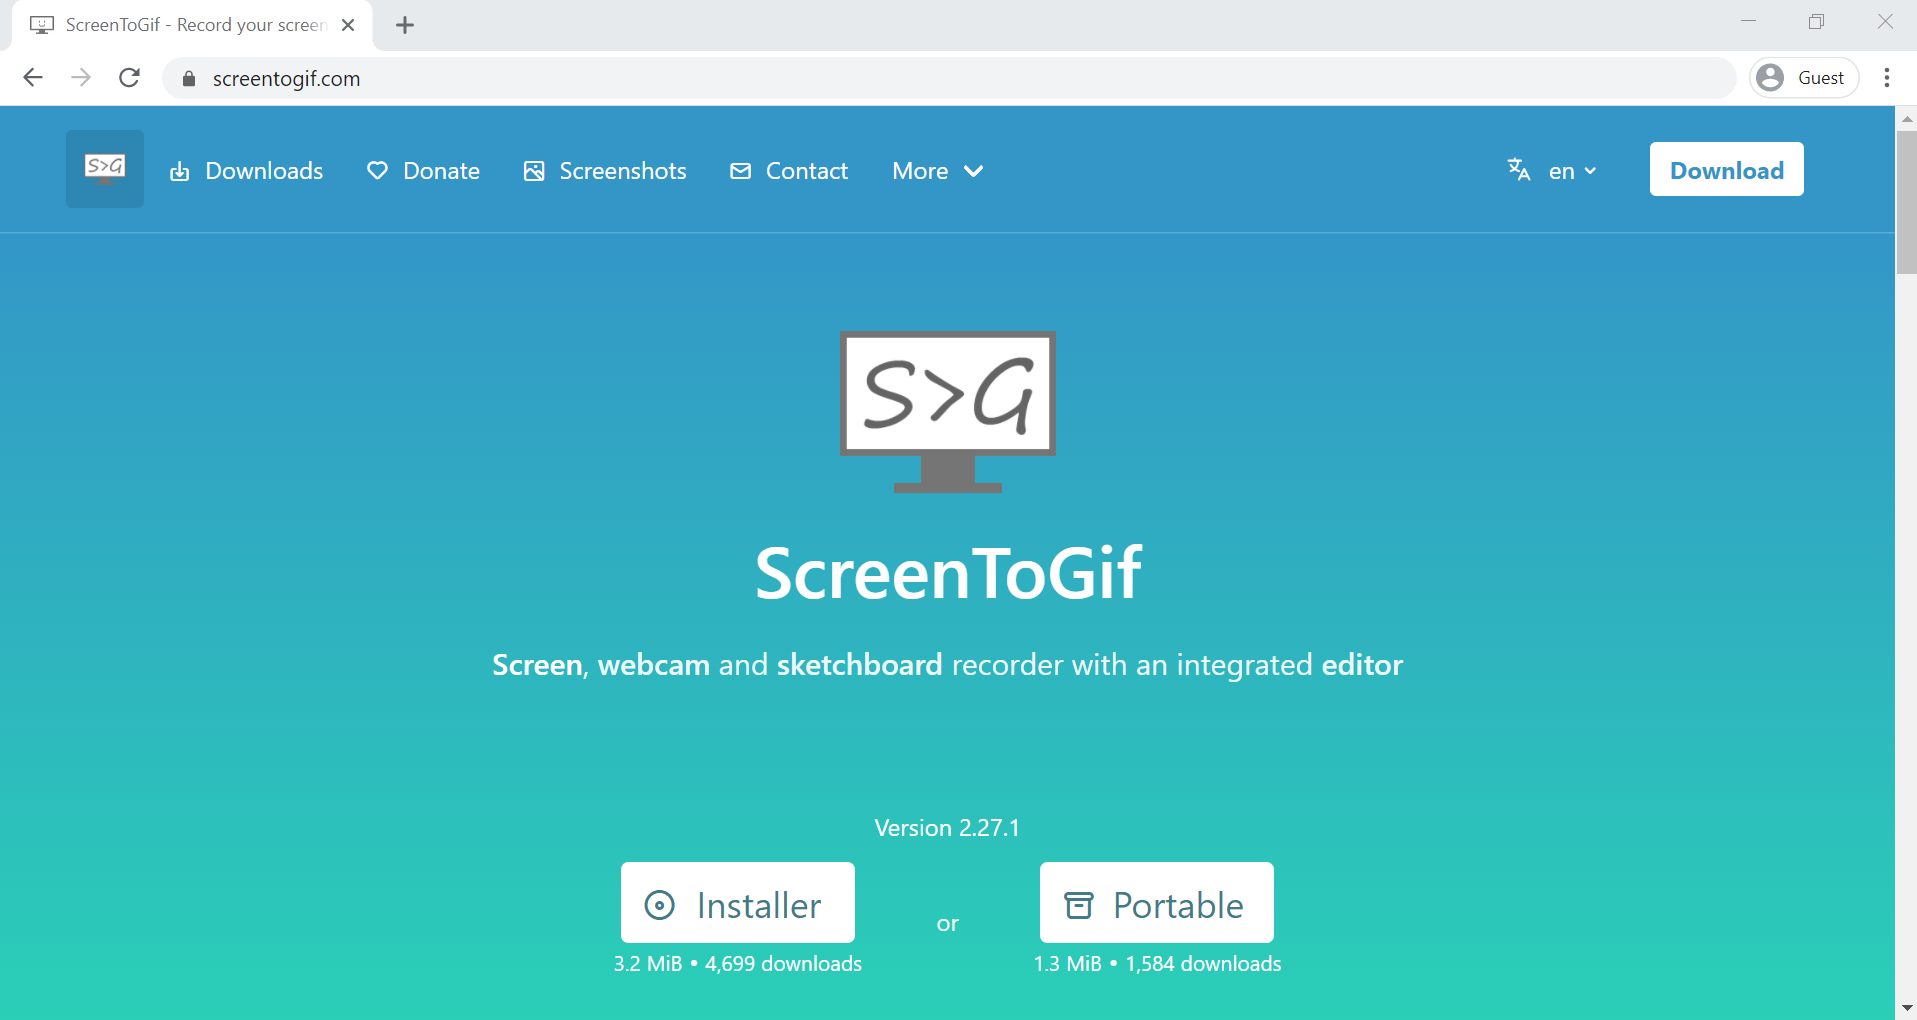Image resolution: width=1917 pixels, height=1020 pixels.
Task: Expand the More dropdown menu
Action: pos(938,171)
